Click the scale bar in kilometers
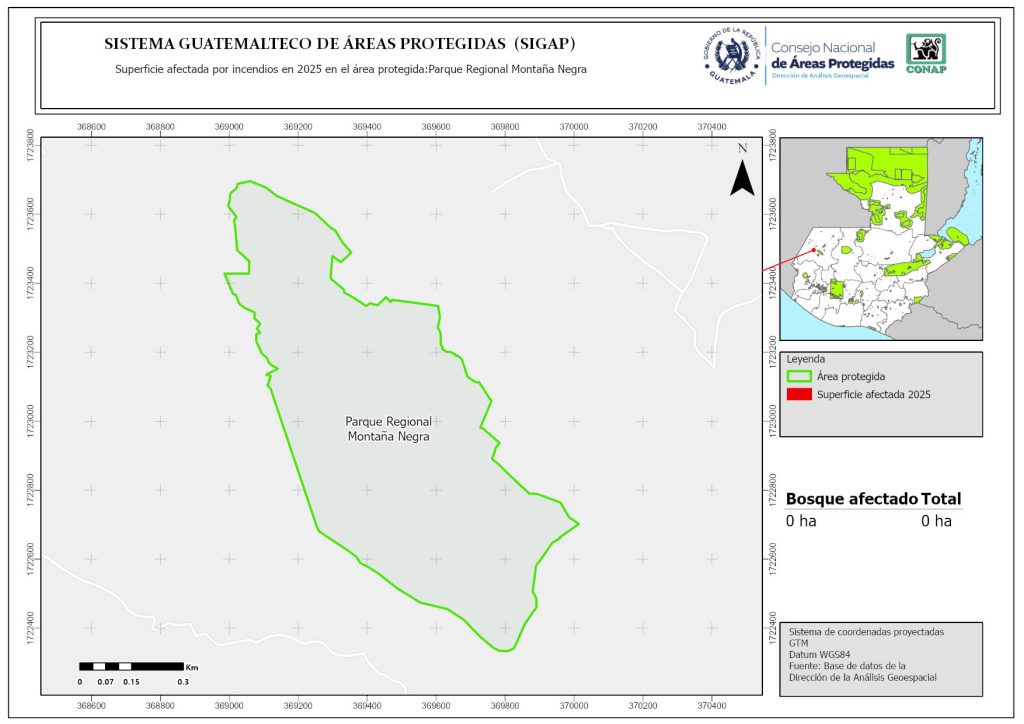The width and height of the screenshot is (1024, 724). point(131,666)
